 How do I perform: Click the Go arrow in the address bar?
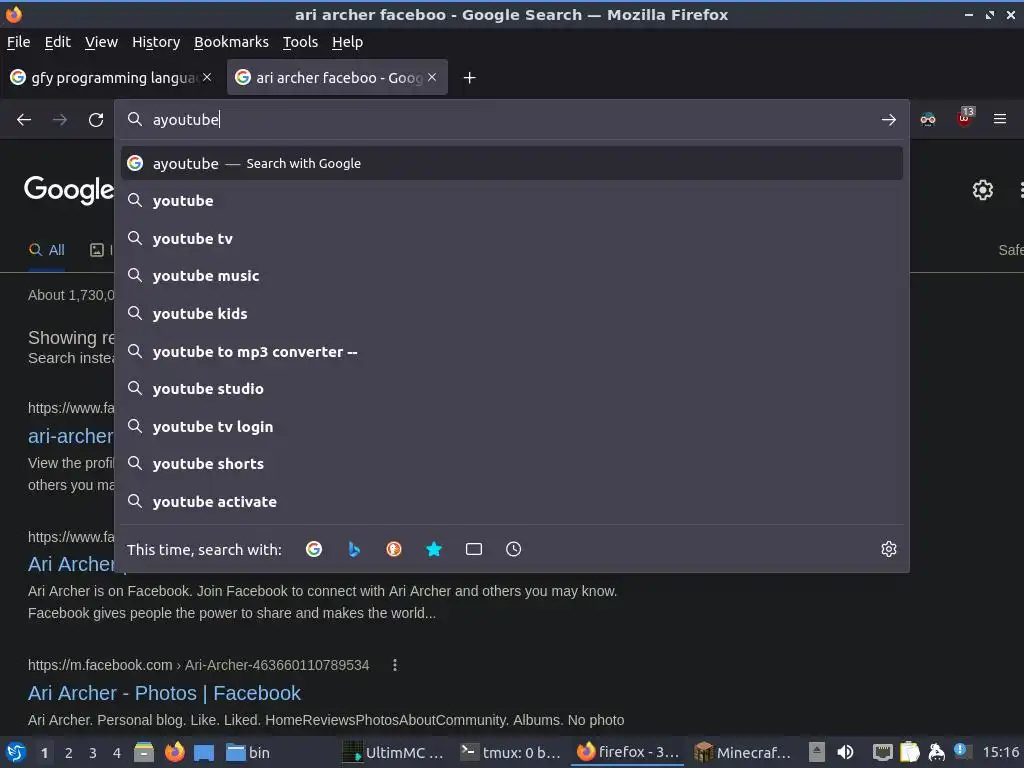(x=888, y=120)
